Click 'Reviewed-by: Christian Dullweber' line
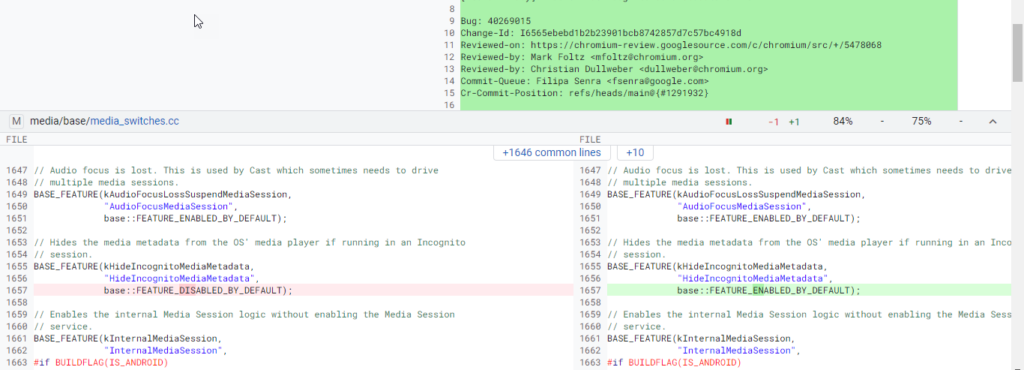The height and width of the screenshot is (370, 1024). [614, 69]
